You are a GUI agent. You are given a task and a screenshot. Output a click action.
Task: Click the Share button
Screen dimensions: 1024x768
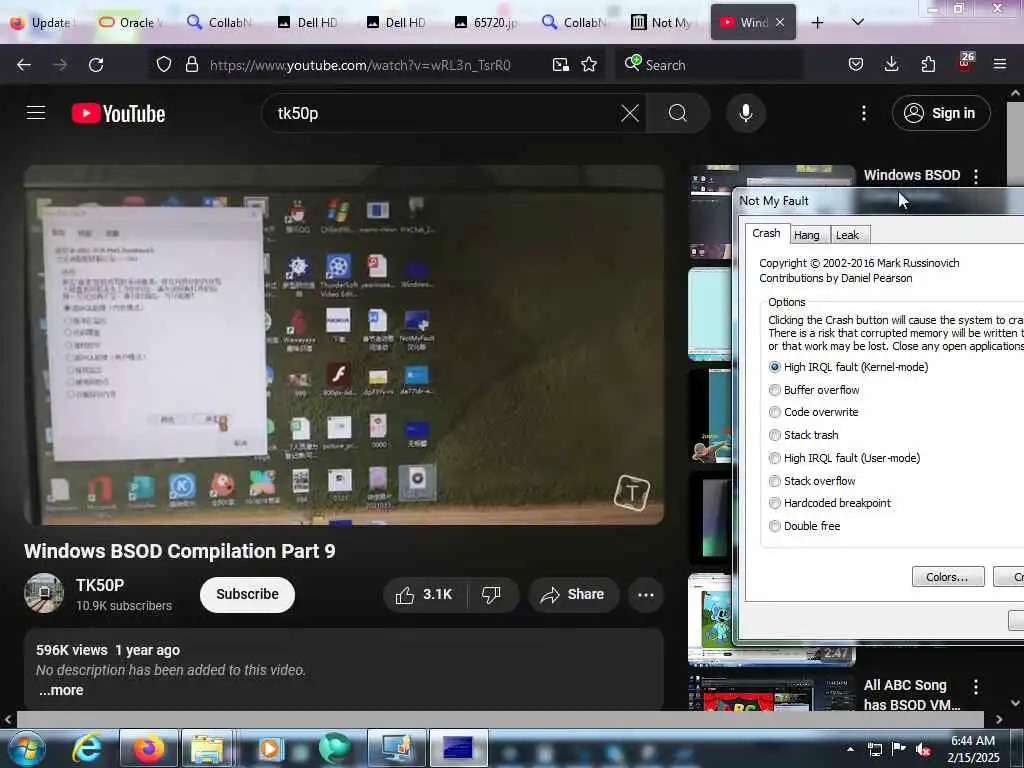click(x=573, y=594)
